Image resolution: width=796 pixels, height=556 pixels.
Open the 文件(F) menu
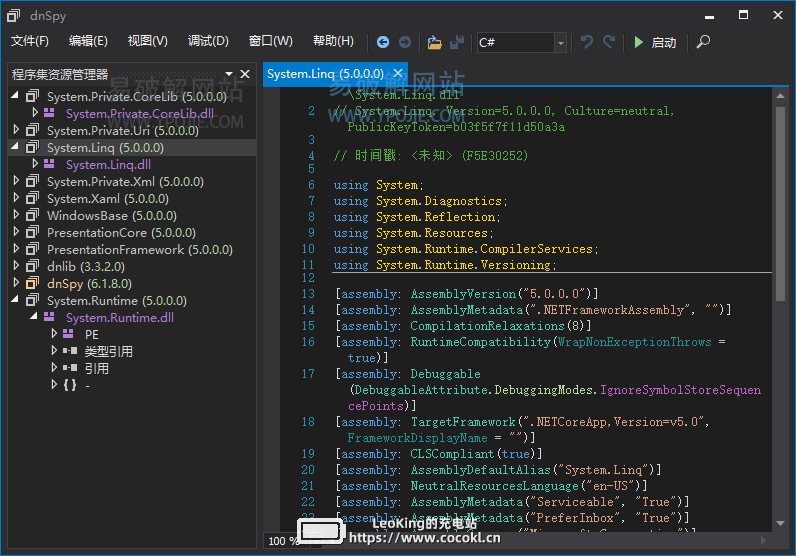tap(30, 41)
